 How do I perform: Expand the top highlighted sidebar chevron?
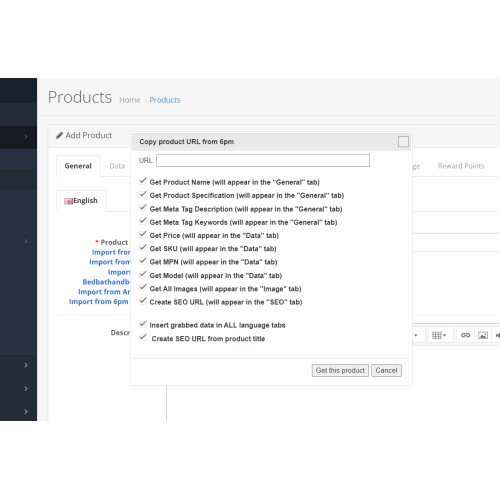pyautogui.click(x=26, y=136)
